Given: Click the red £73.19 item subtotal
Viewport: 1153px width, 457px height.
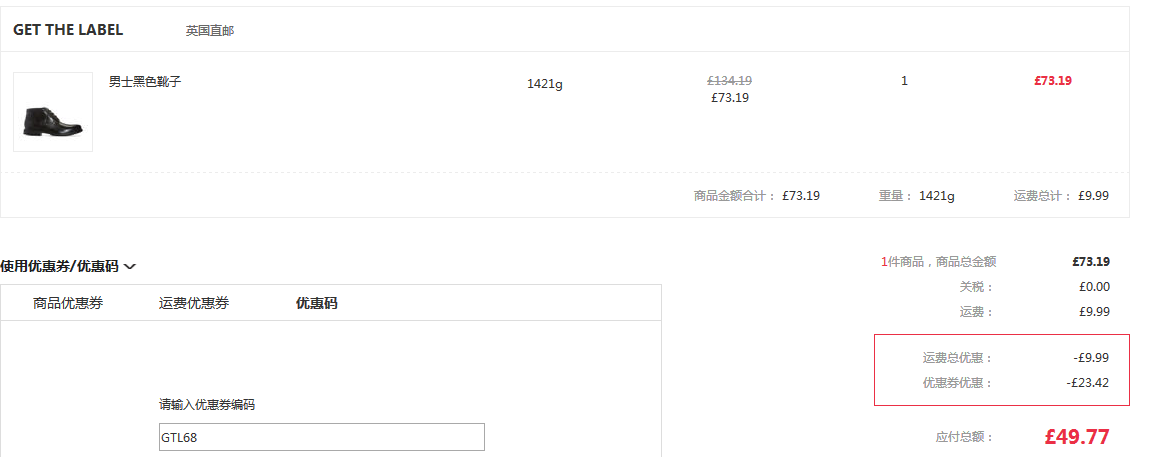Looking at the screenshot, I should (1052, 81).
